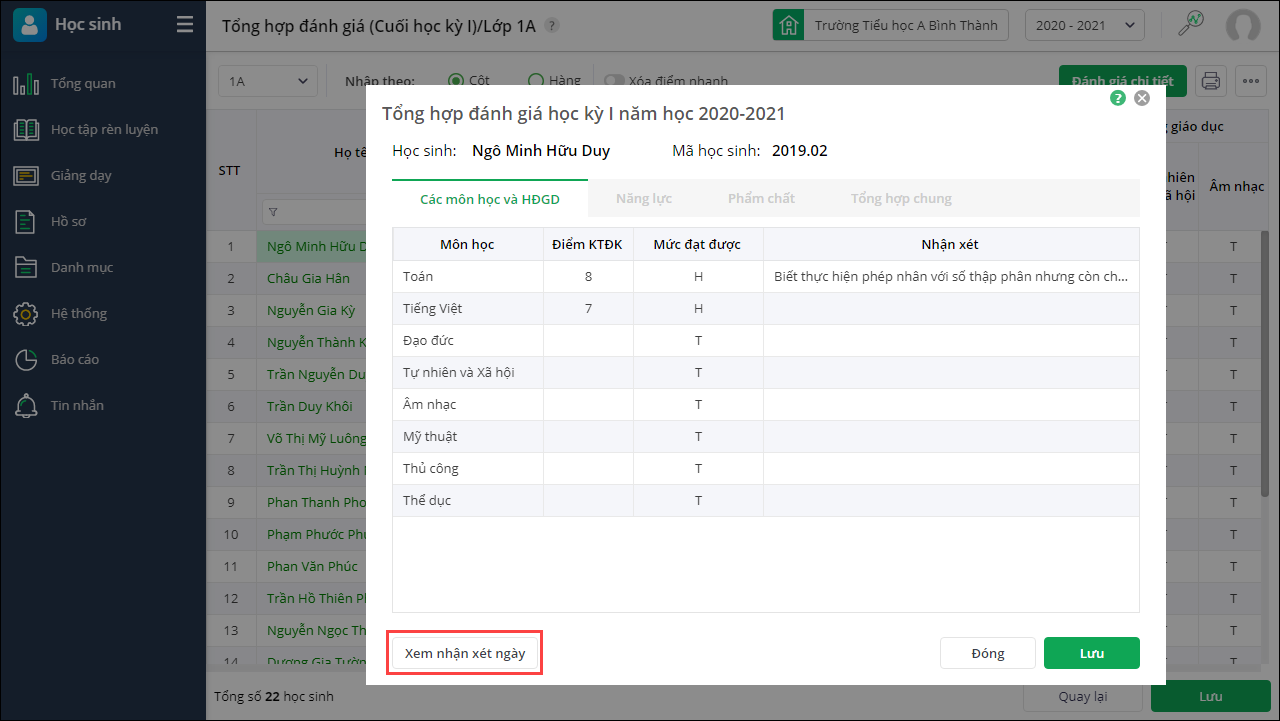Click the Xem nhận xét ngày button

[x=466, y=653]
